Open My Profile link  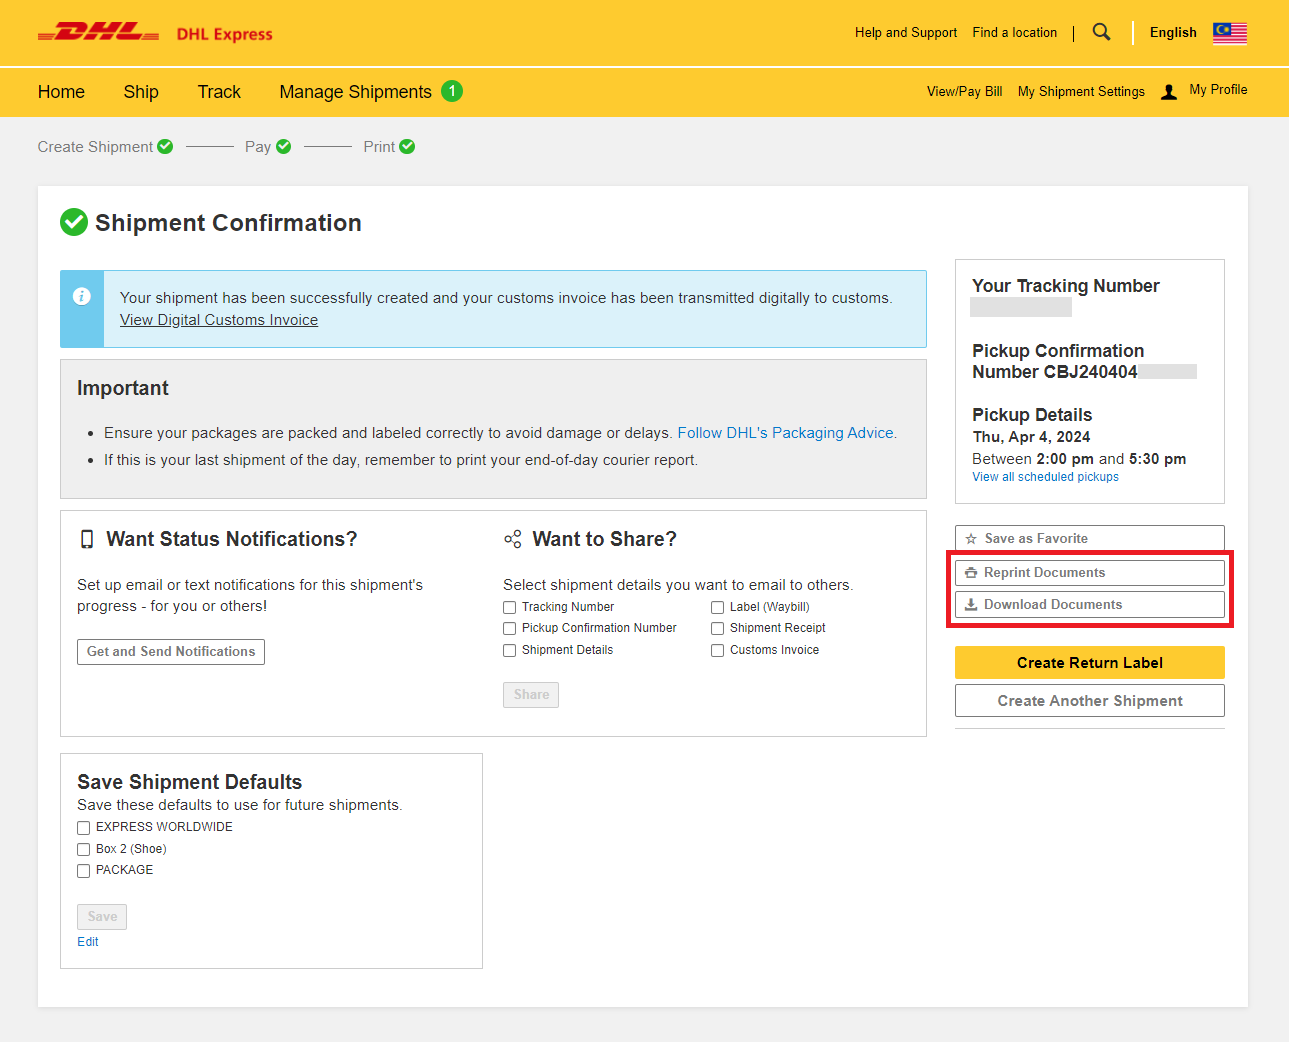click(x=1218, y=90)
